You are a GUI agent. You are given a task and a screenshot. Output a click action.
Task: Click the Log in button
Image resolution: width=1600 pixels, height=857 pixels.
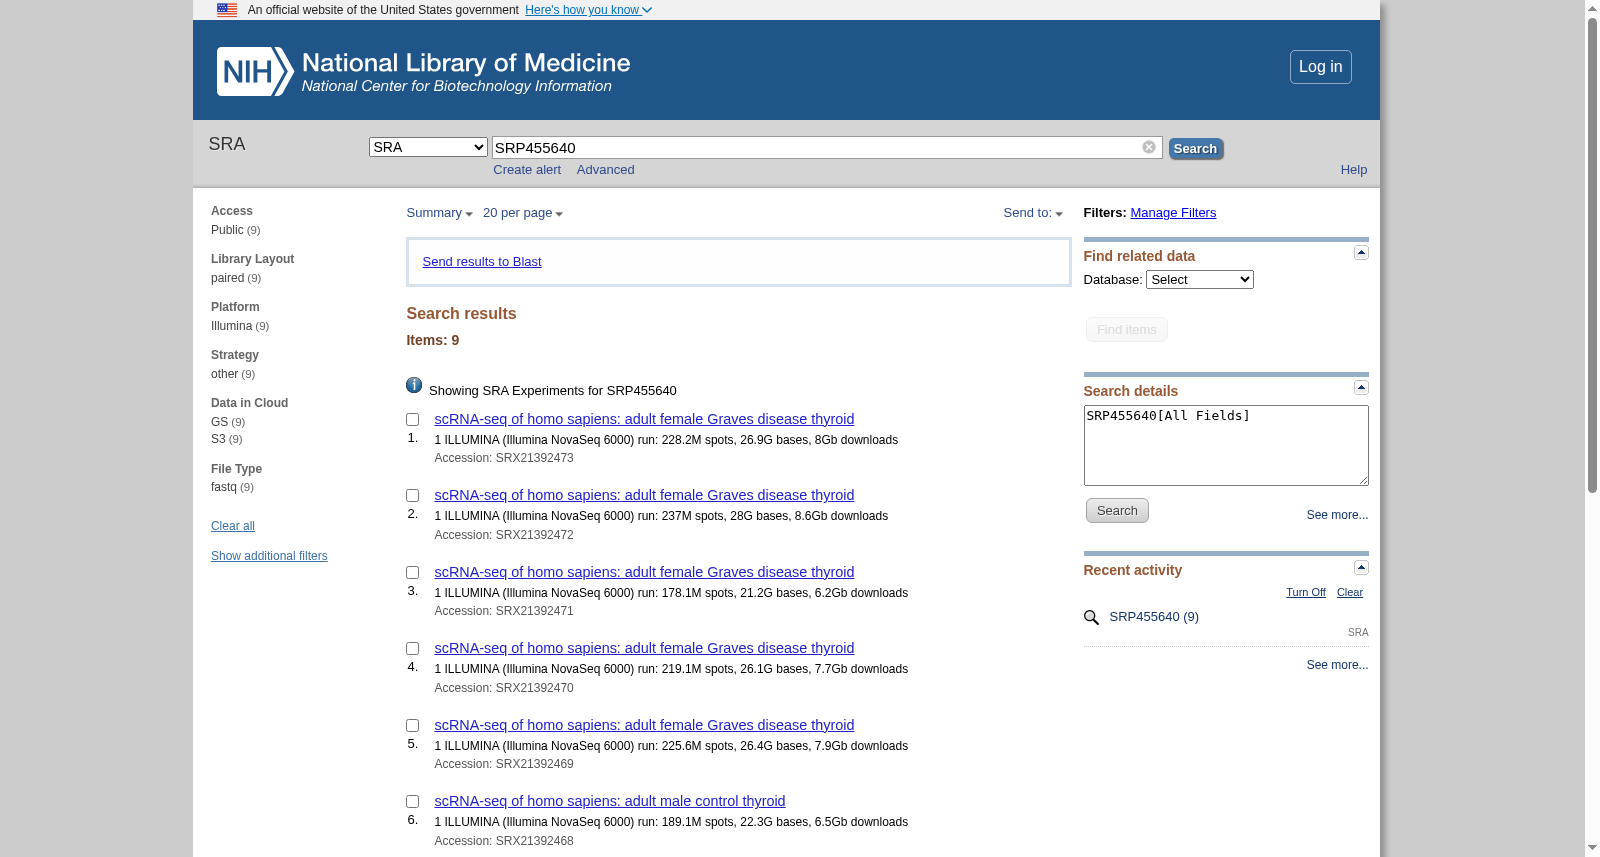coord(1321,67)
